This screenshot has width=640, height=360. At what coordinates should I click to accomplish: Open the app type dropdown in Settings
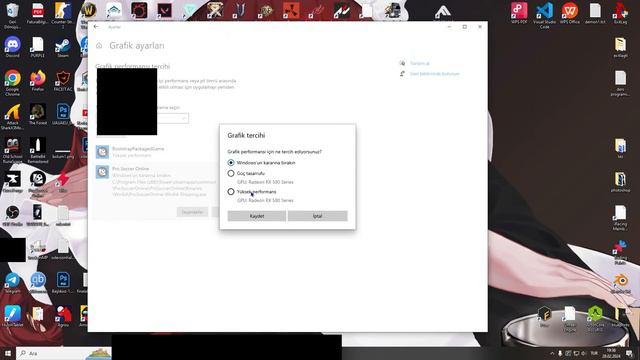[173, 118]
